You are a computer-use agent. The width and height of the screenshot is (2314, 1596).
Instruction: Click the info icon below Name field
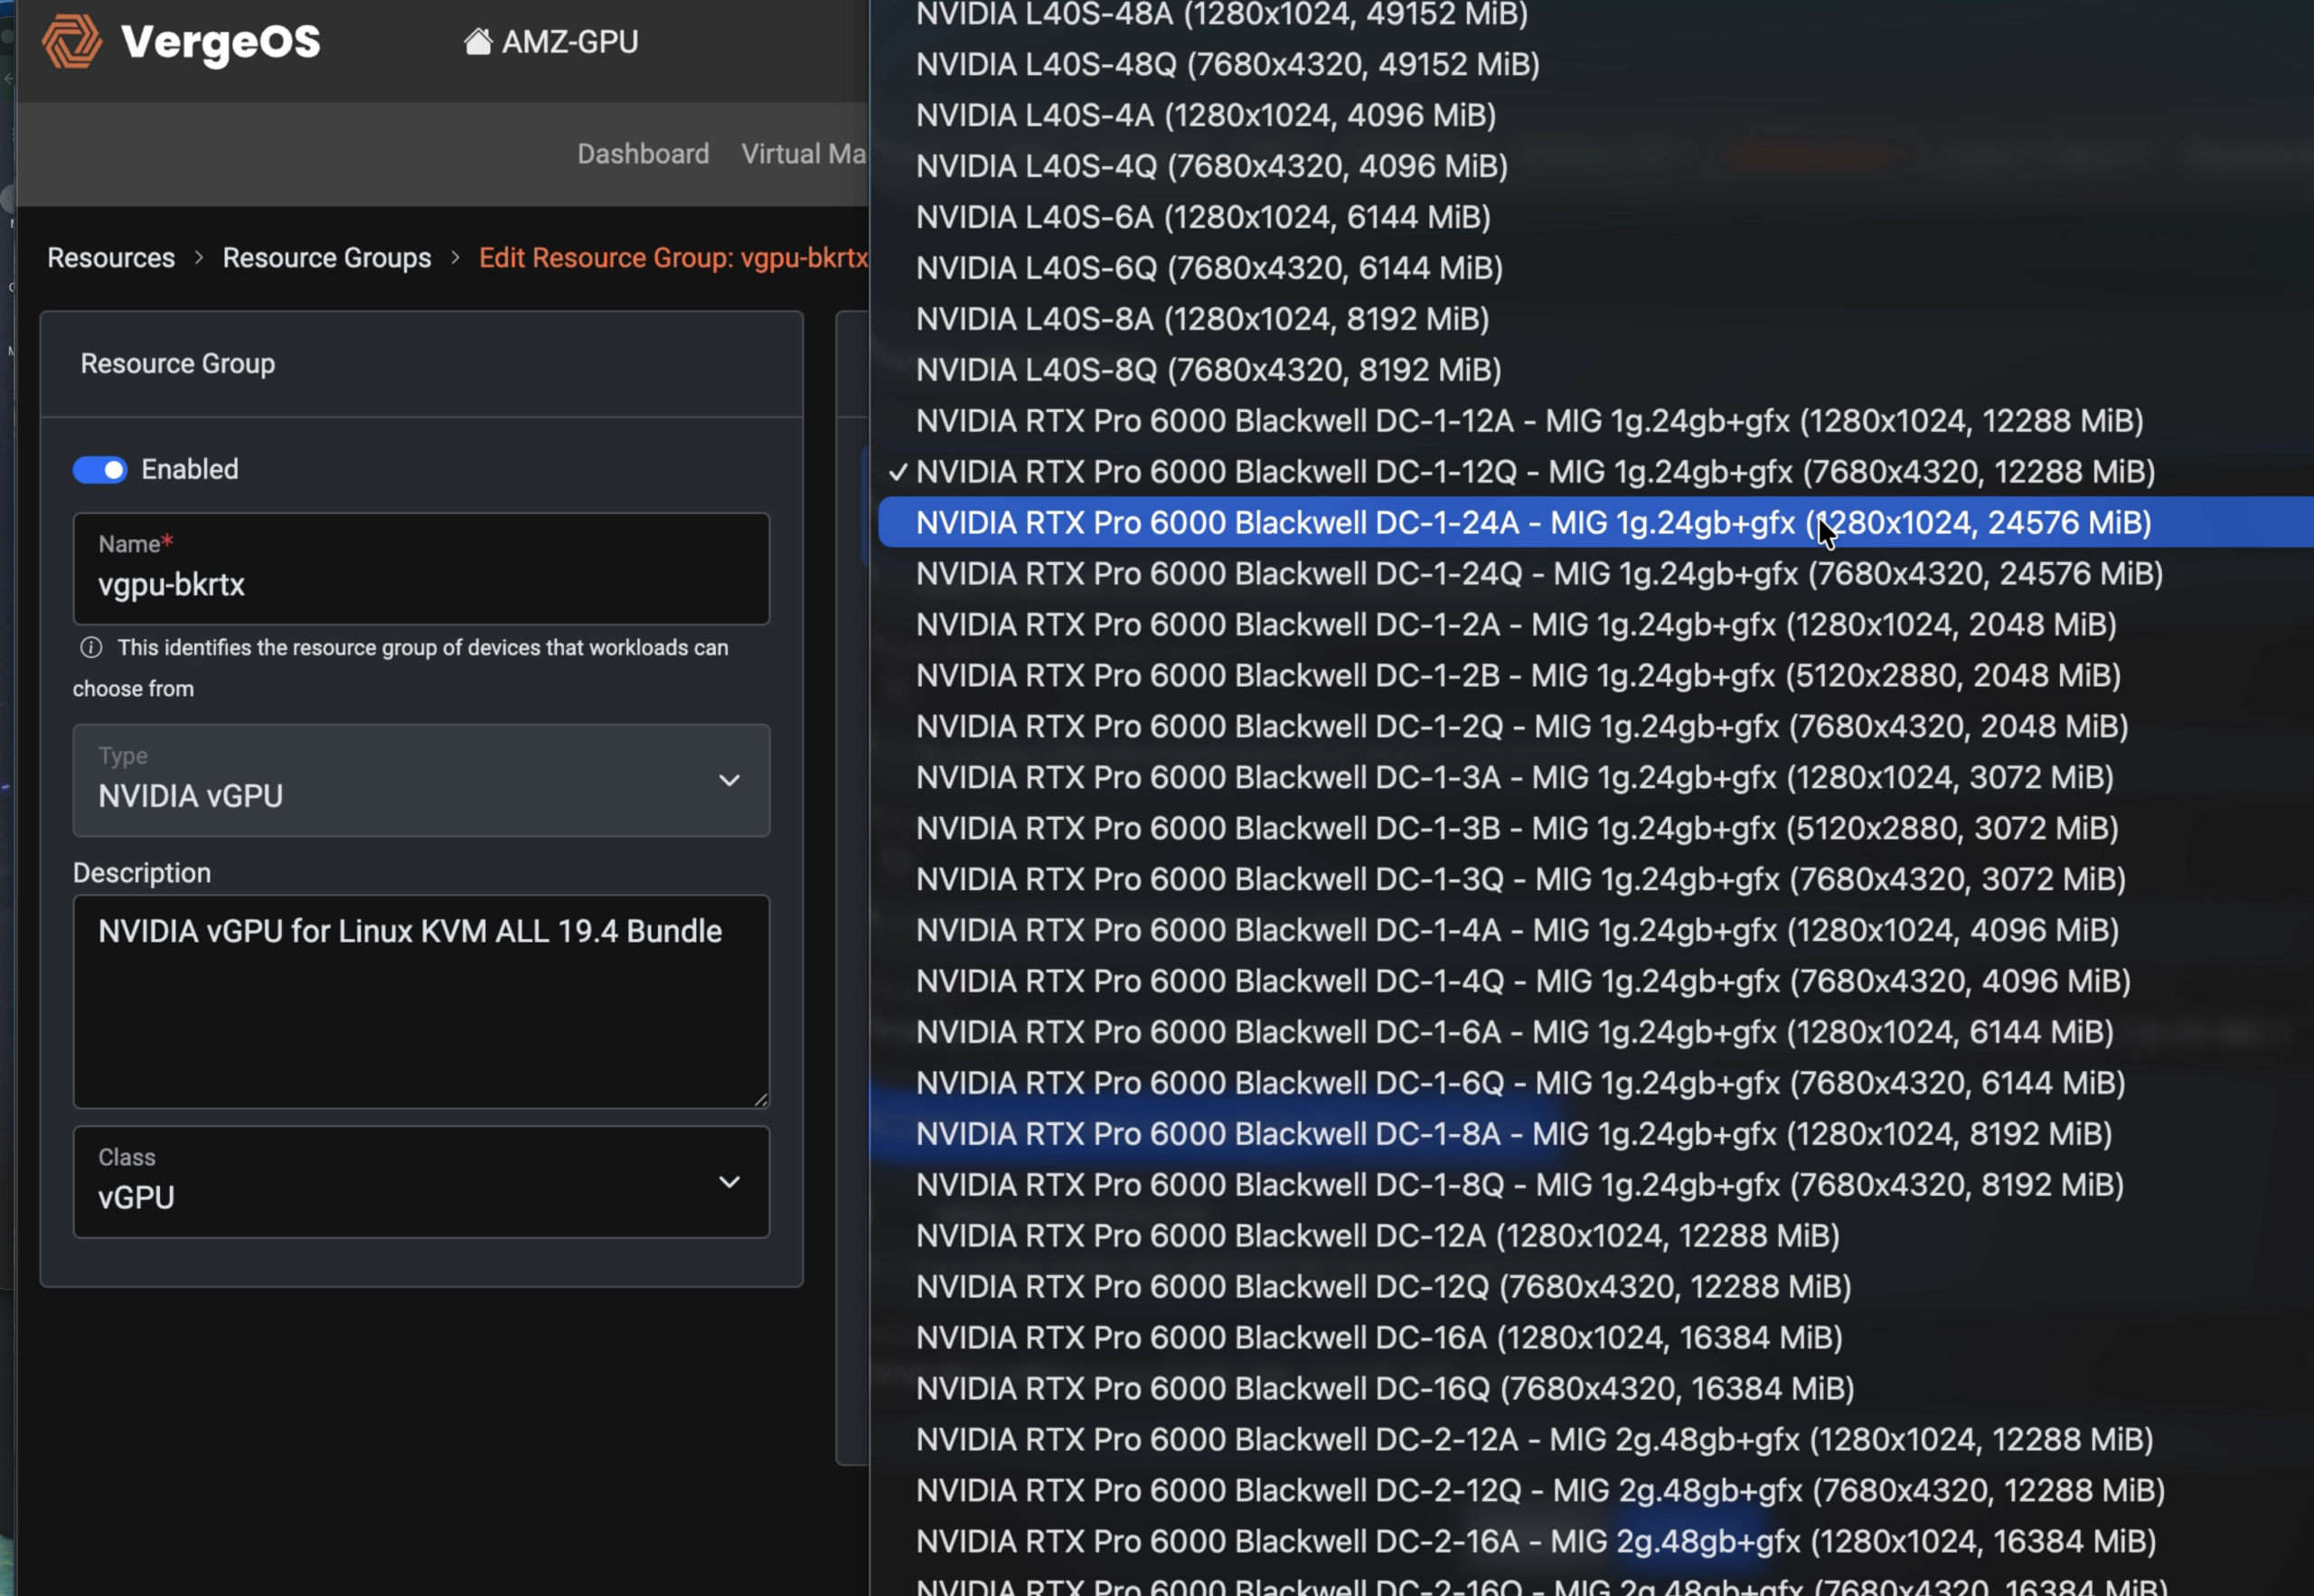(x=91, y=648)
